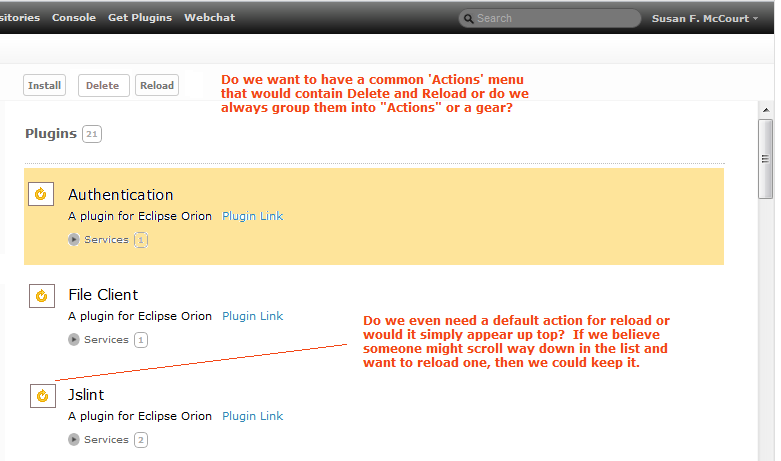Expand Services under Jslint
Screen dimensions: 781x461
pos(74,440)
